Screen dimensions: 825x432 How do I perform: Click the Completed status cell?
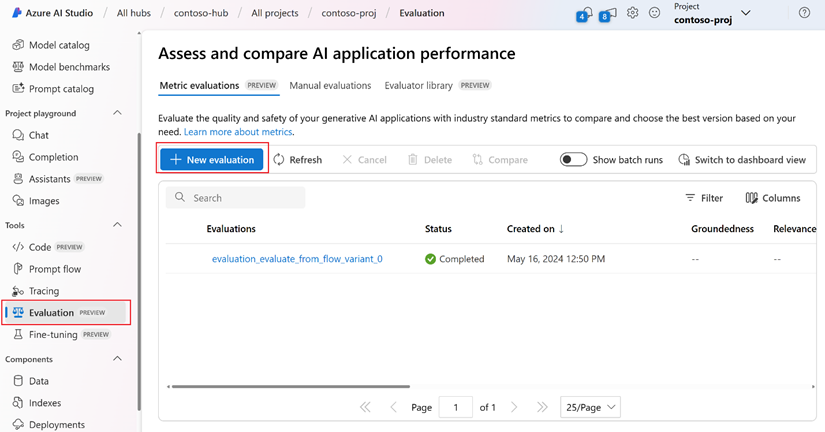point(455,259)
